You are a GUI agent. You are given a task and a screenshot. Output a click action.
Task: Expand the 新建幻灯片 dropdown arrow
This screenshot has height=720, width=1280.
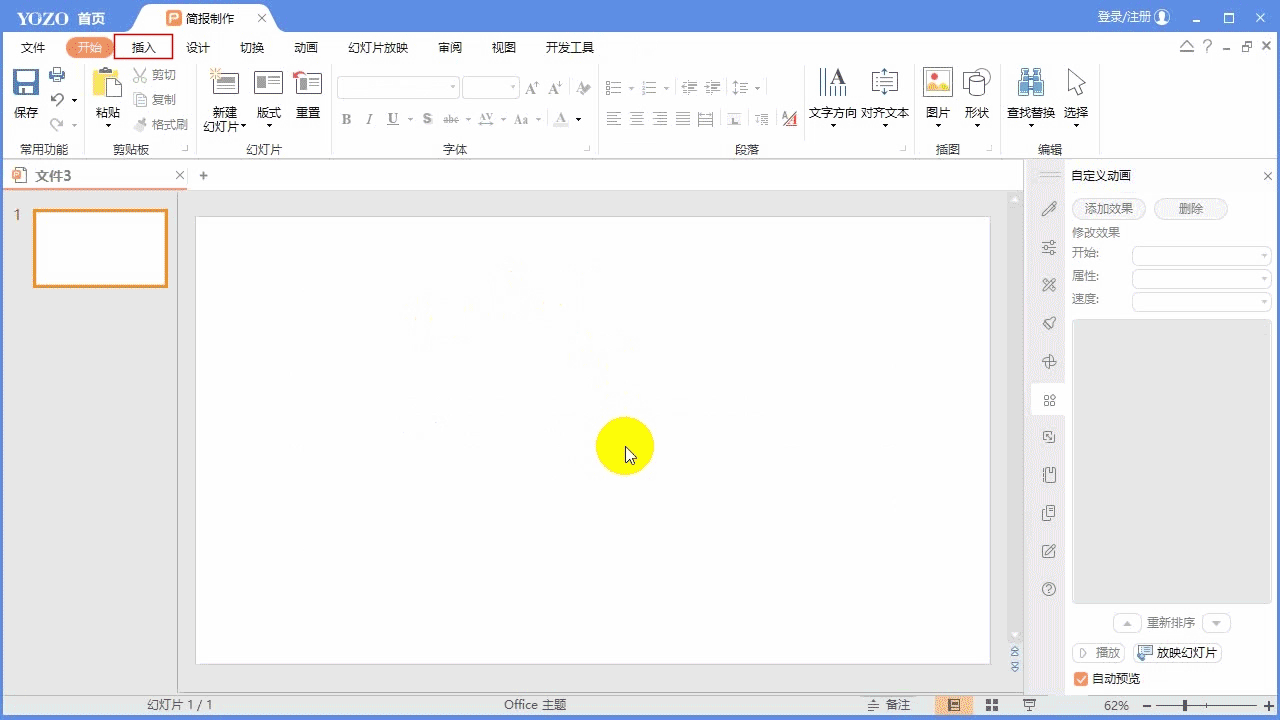point(243,127)
